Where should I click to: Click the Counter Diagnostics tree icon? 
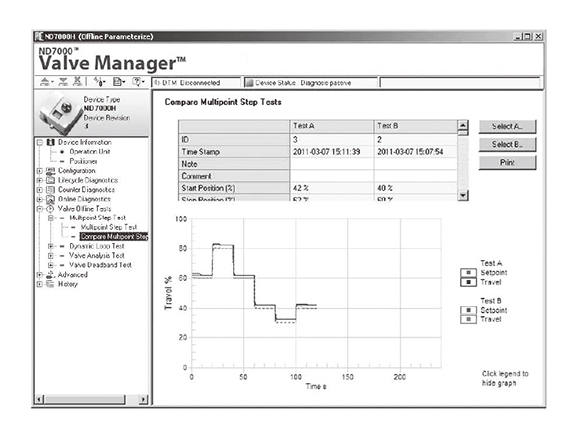50,190
